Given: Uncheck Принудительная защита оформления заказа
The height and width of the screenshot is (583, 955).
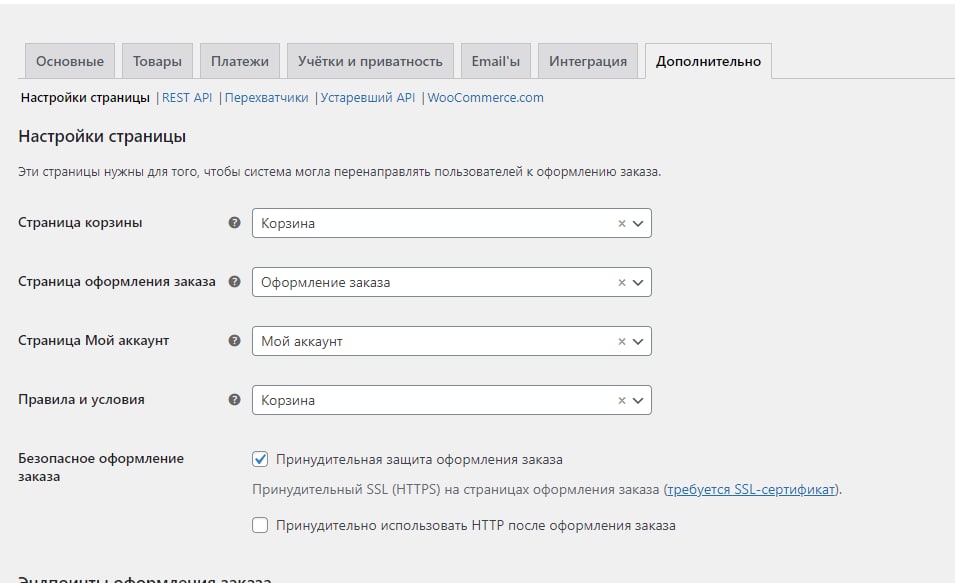Looking at the screenshot, I should 260,460.
